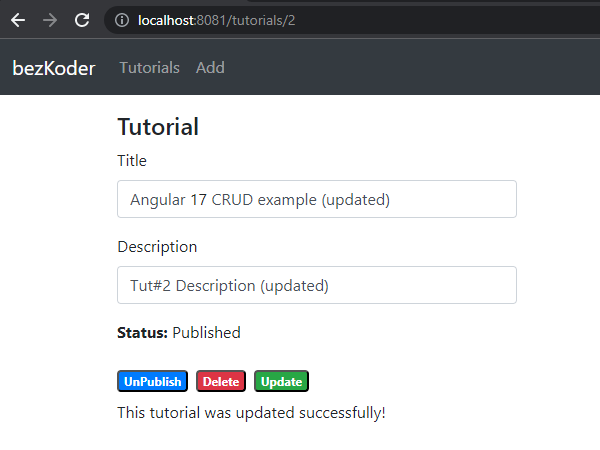
Task: Click the browser forward arrow
Action: pos(50,20)
